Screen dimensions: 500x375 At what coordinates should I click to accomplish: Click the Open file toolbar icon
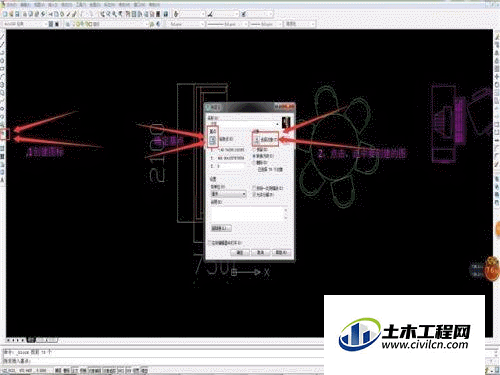(x=11, y=14)
